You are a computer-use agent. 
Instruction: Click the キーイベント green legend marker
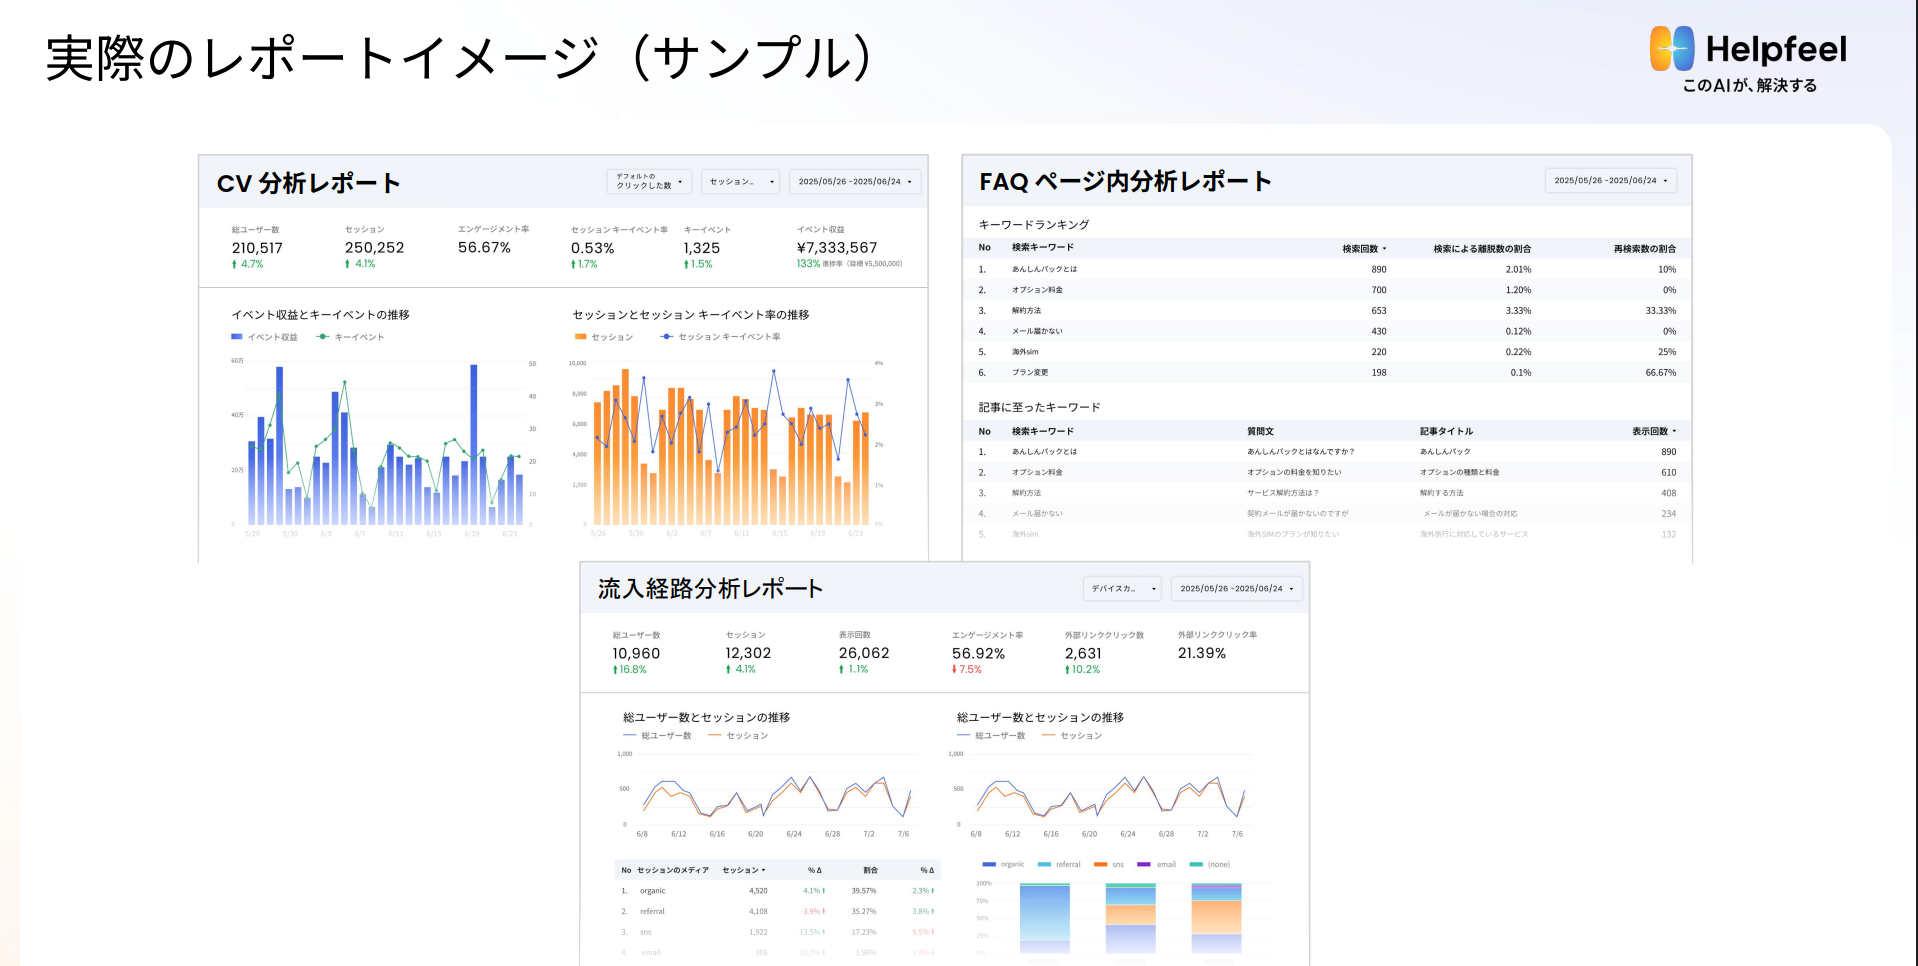click(x=322, y=337)
